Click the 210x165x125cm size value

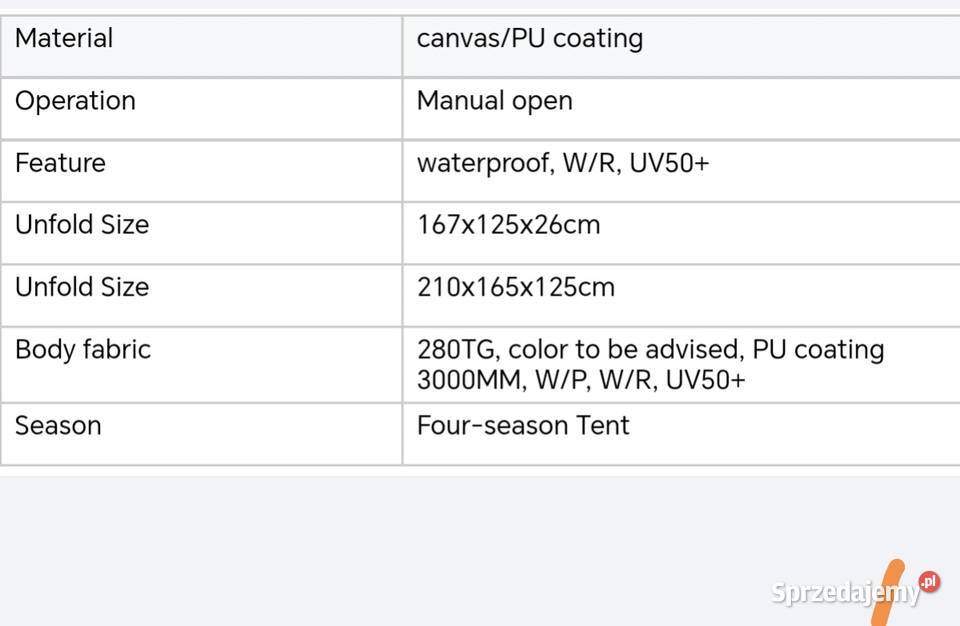(515, 288)
